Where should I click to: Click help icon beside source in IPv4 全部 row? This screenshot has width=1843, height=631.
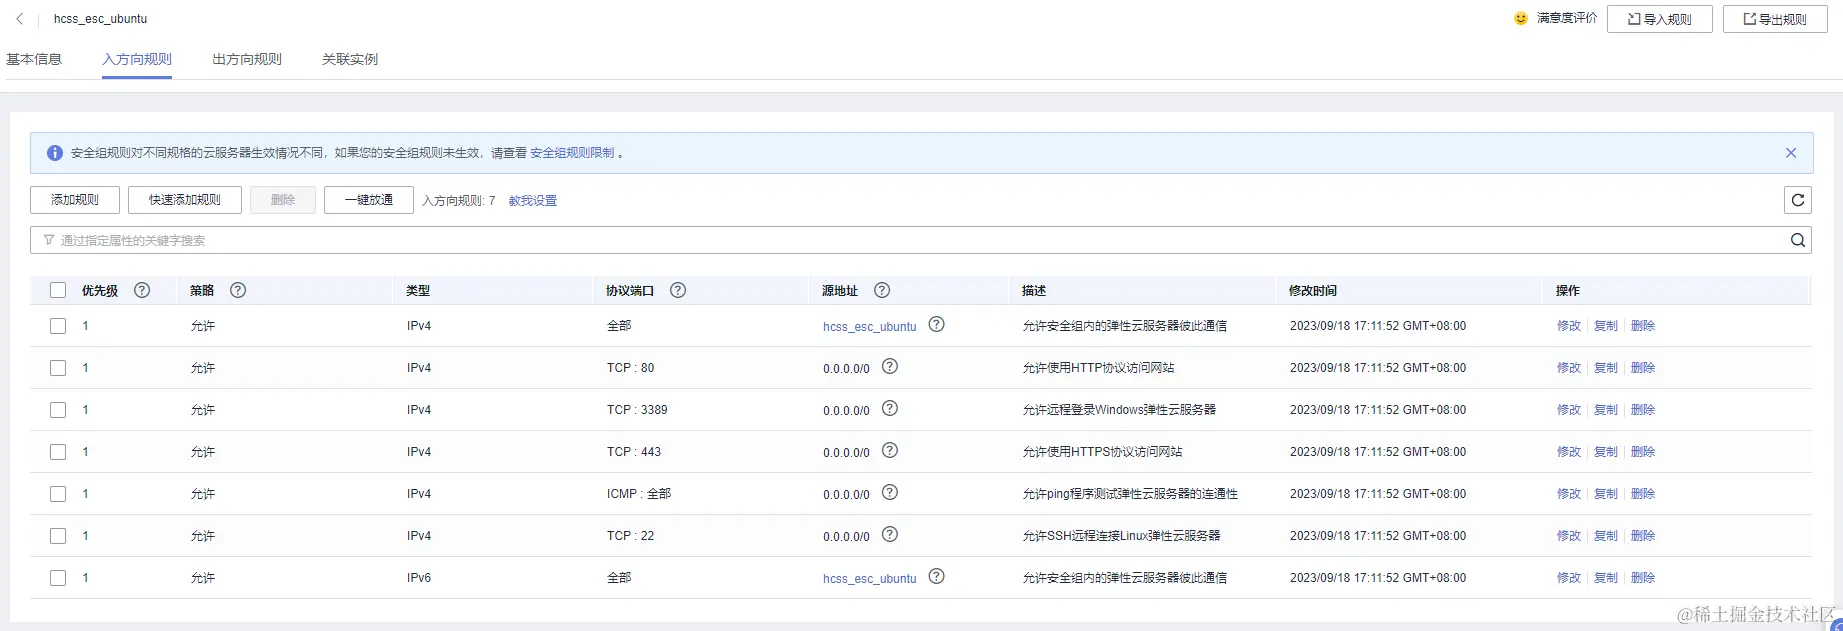click(x=936, y=324)
